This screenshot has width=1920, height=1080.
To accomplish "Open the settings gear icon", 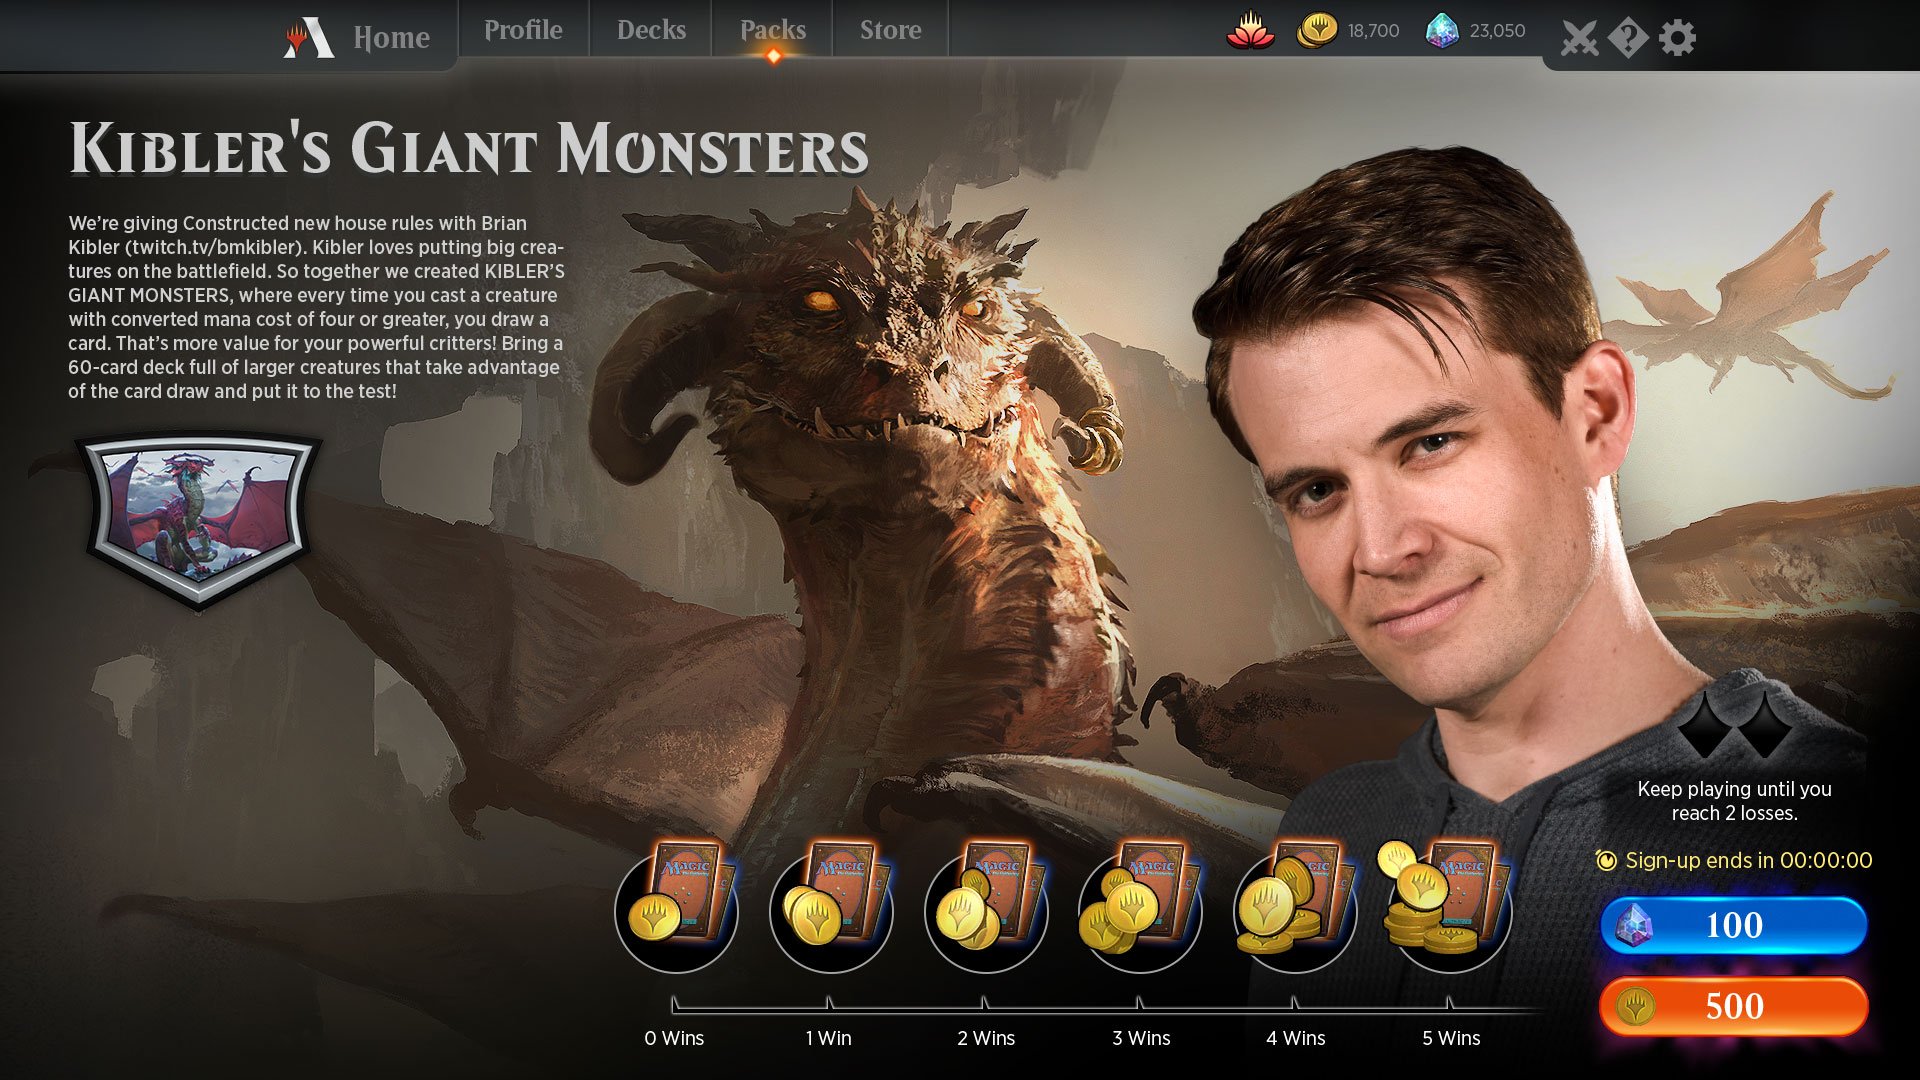I will (x=1677, y=39).
